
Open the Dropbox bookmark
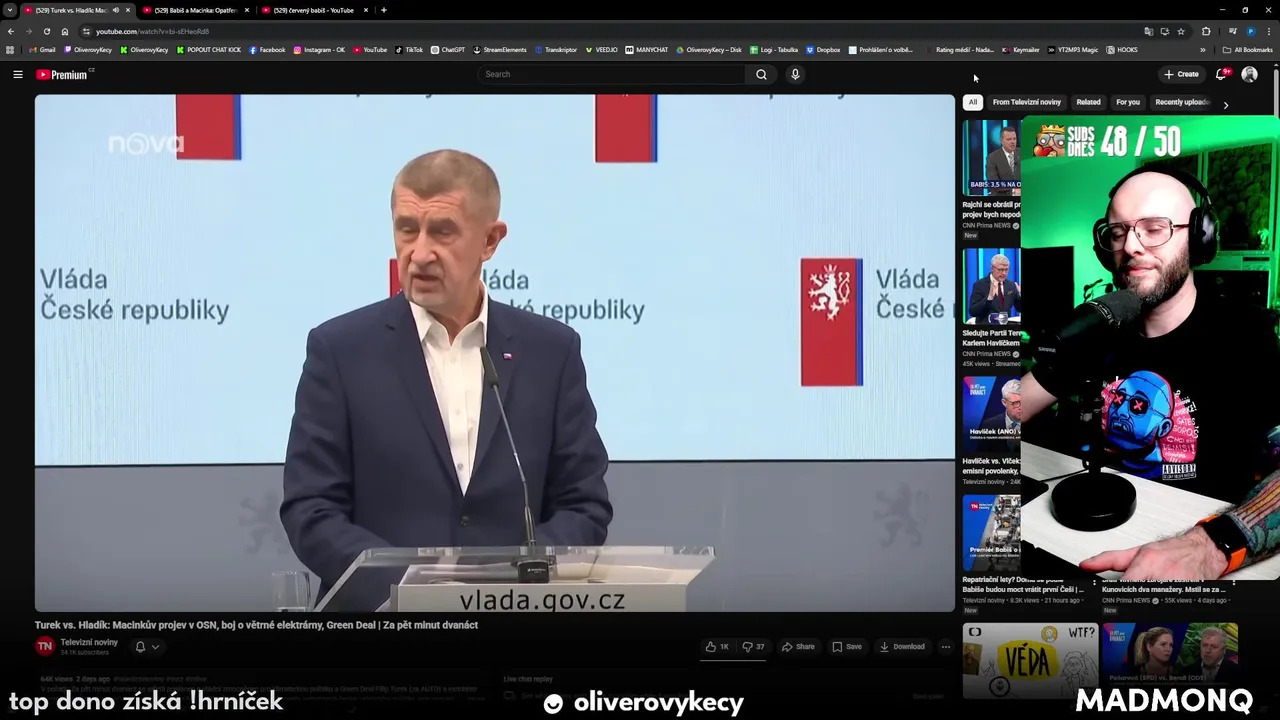pyautogui.click(x=823, y=49)
